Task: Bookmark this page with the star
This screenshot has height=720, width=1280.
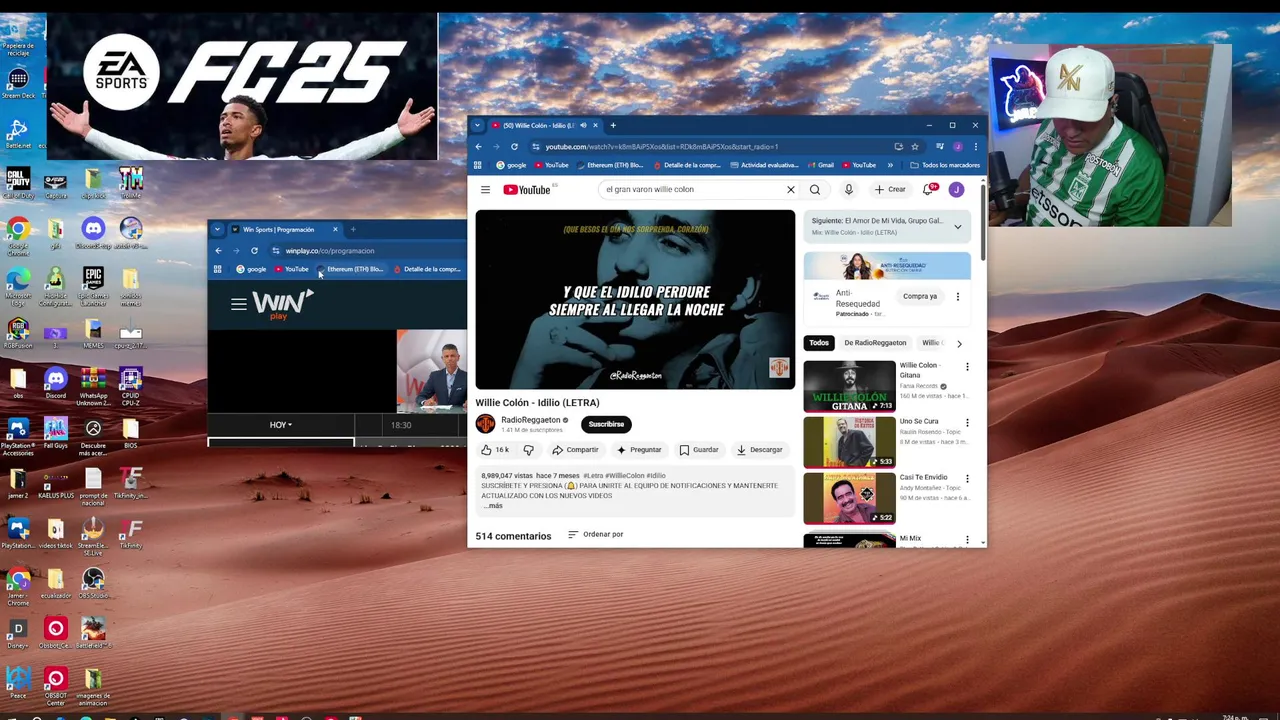Action: [x=914, y=147]
